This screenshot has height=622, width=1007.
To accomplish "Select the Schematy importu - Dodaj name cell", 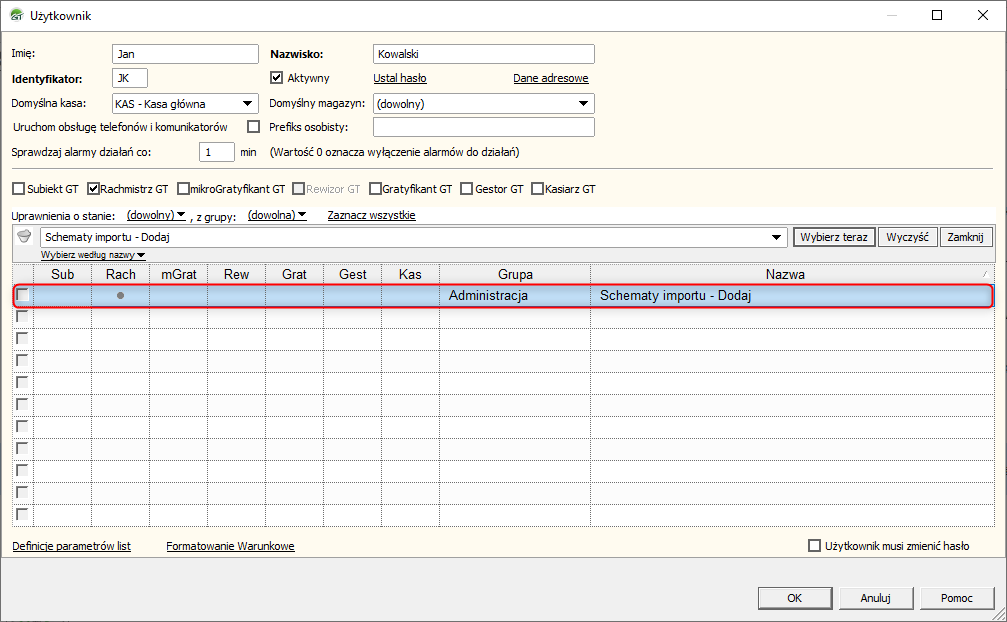I will pyautogui.click(x=791, y=295).
